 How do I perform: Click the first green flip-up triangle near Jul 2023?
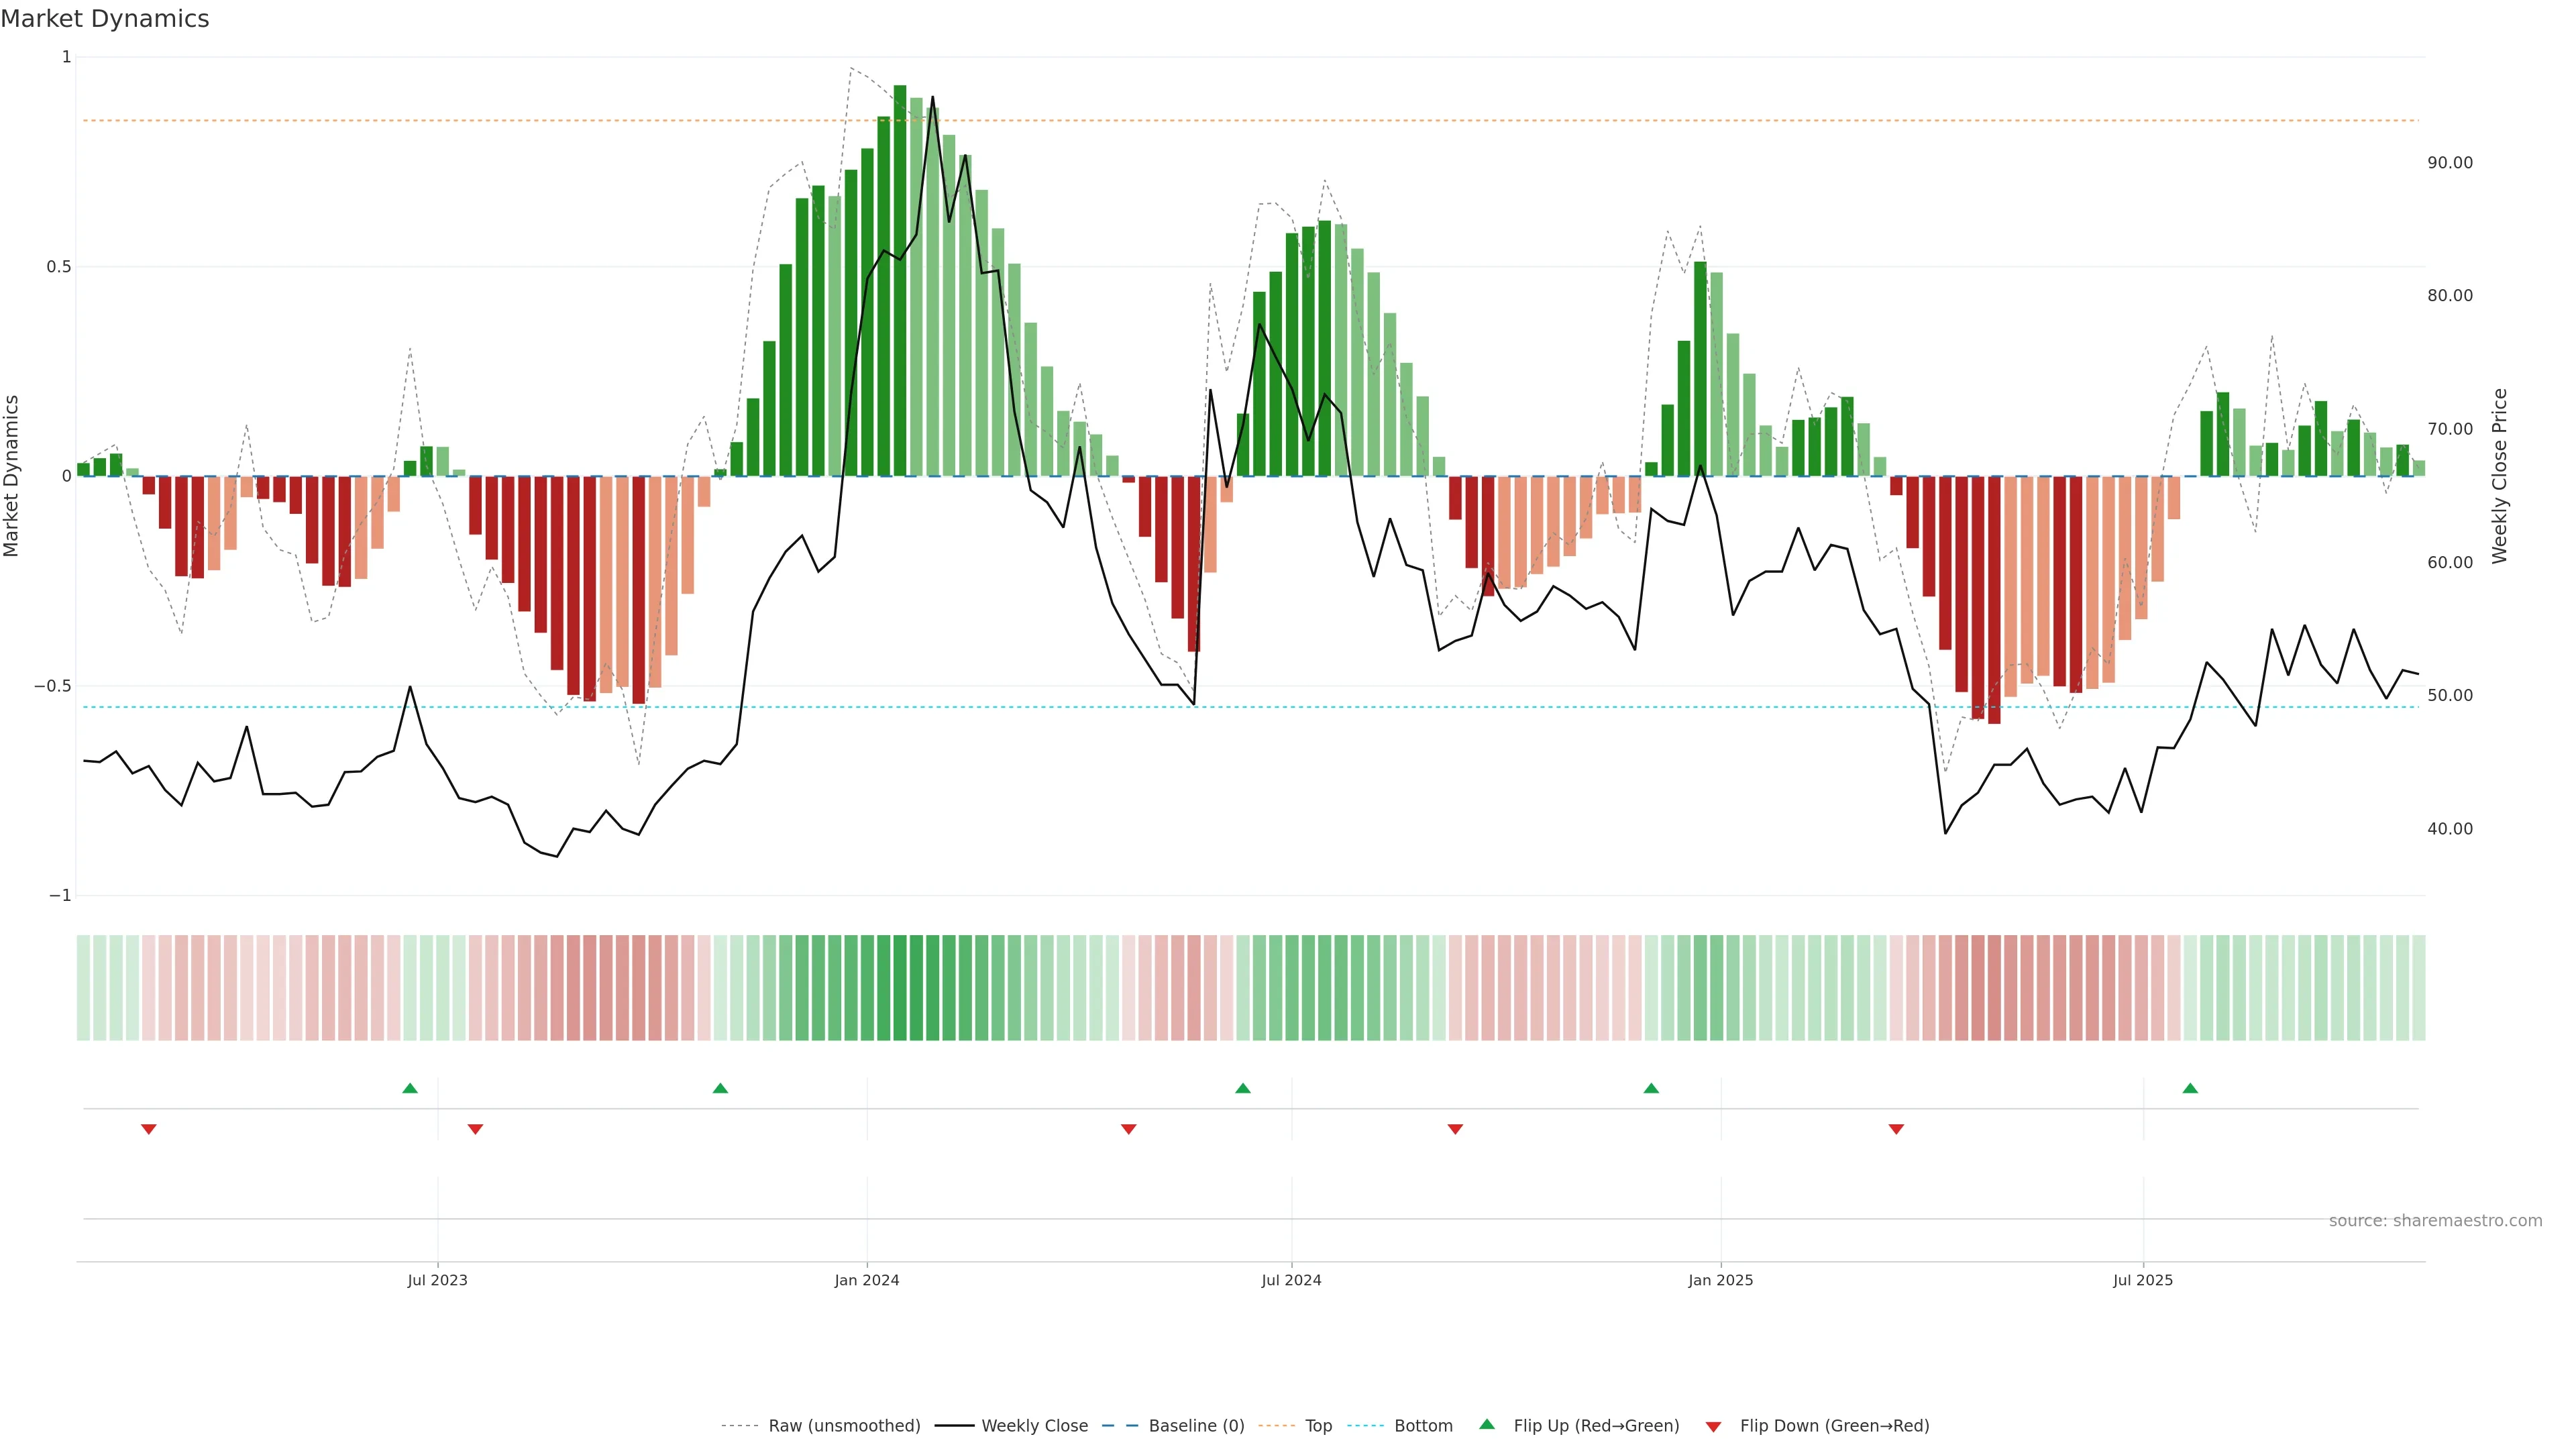pos(409,1088)
